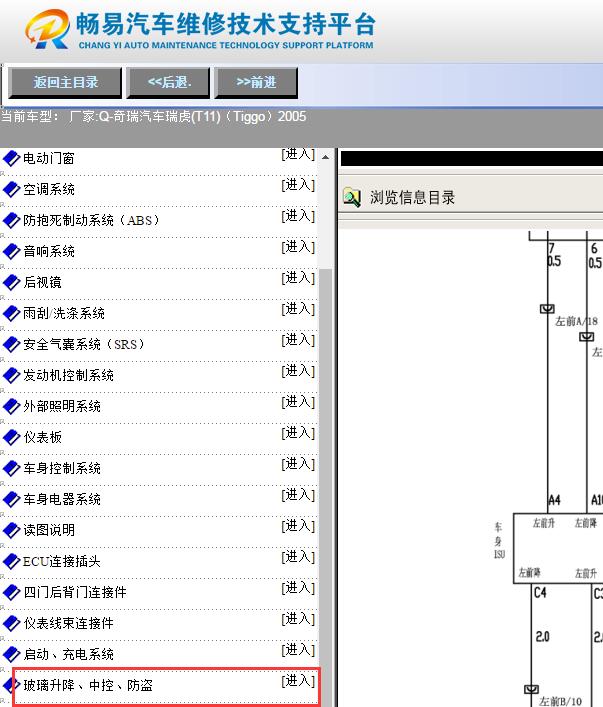Select the 电动门窗 list entry text

point(49,158)
